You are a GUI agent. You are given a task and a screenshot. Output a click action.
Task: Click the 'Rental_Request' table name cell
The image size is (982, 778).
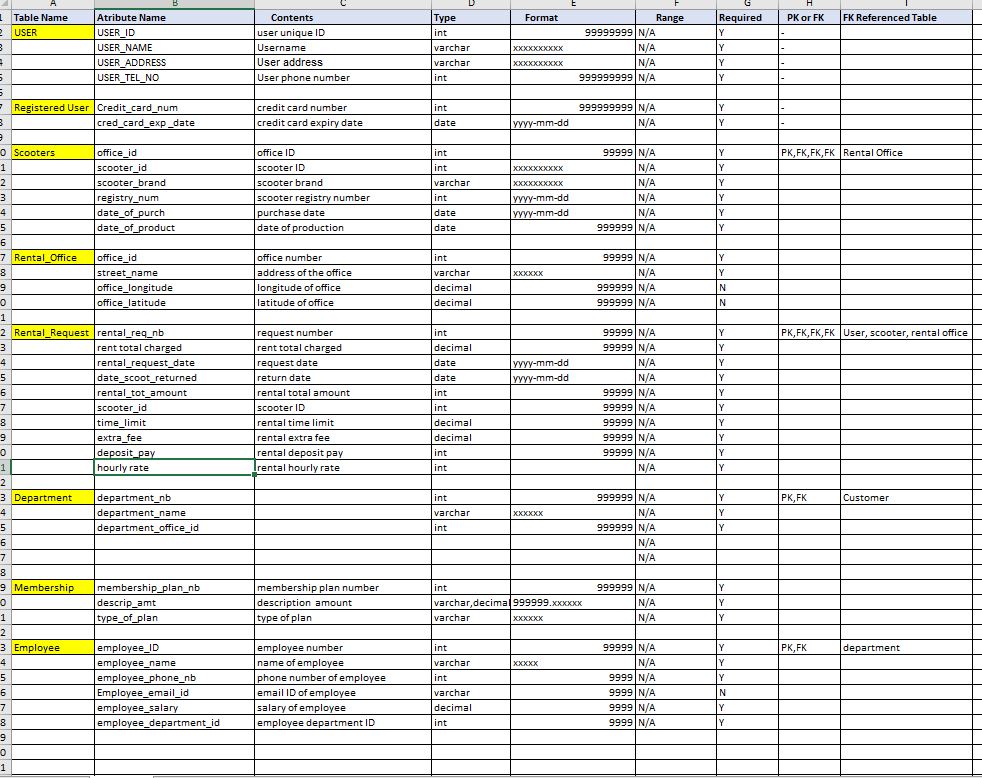point(53,333)
